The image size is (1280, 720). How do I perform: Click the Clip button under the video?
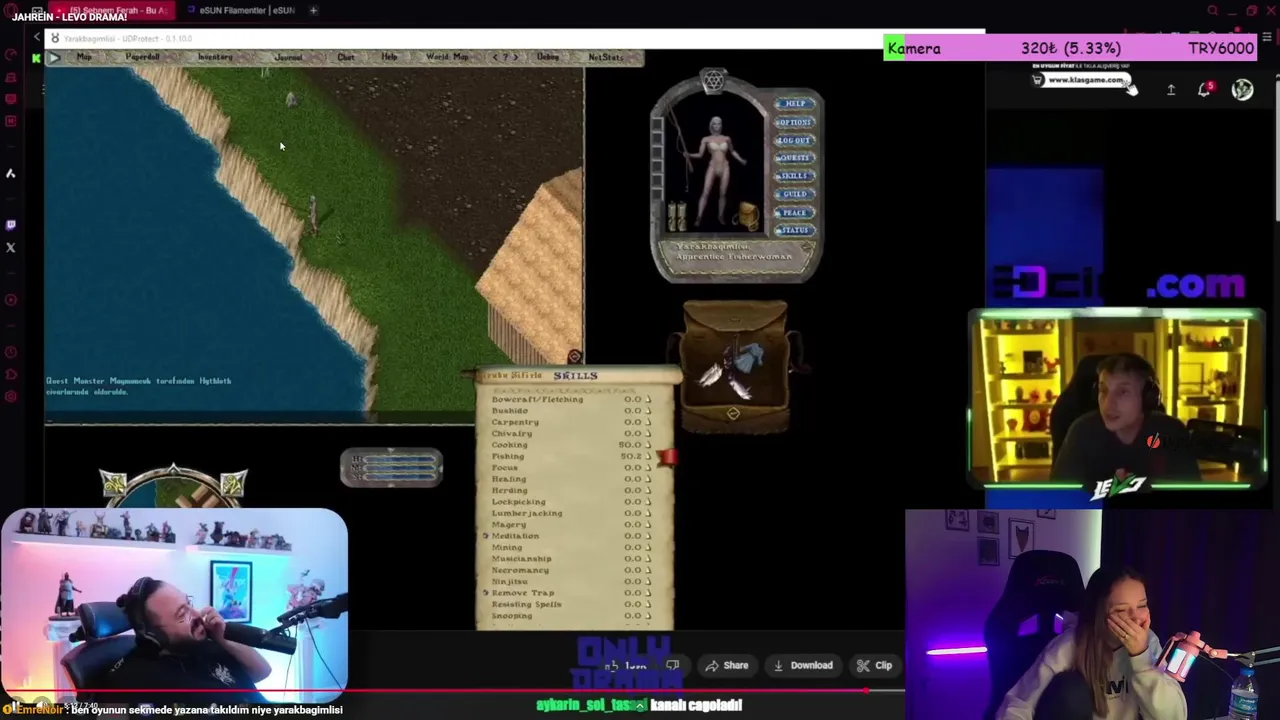pyautogui.click(x=874, y=665)
